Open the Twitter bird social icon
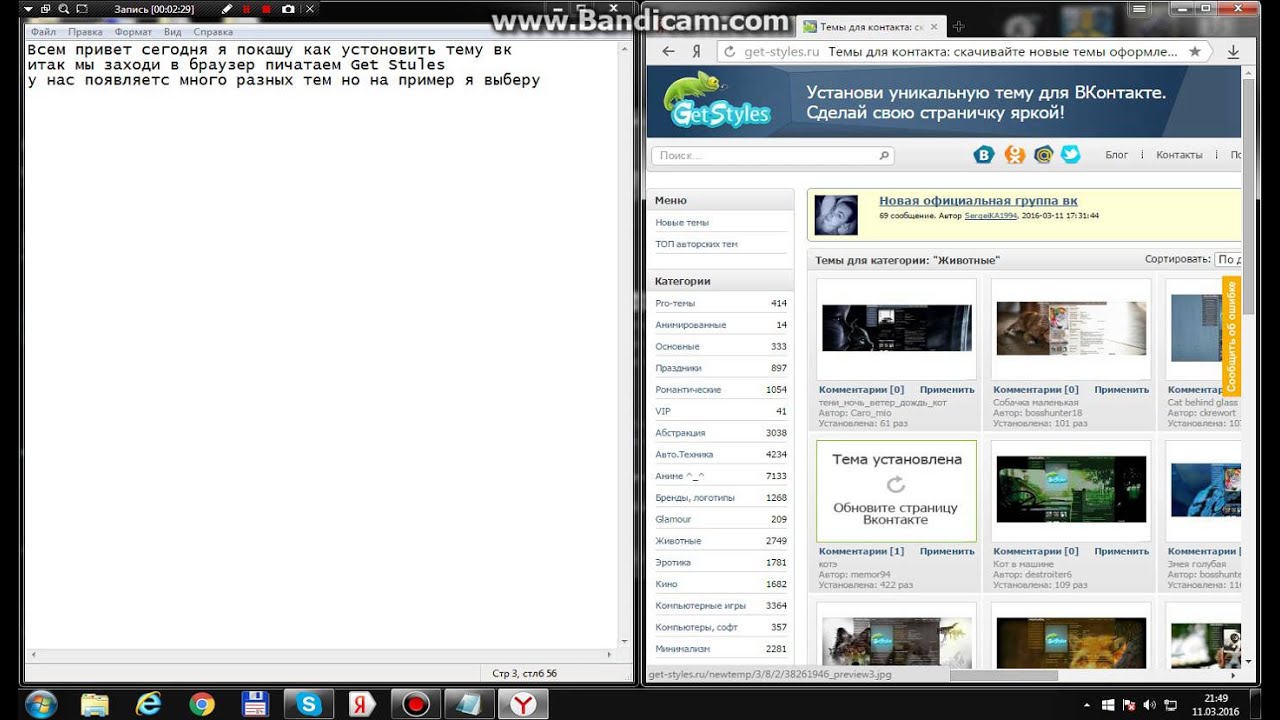 [x=1071, y=154]
